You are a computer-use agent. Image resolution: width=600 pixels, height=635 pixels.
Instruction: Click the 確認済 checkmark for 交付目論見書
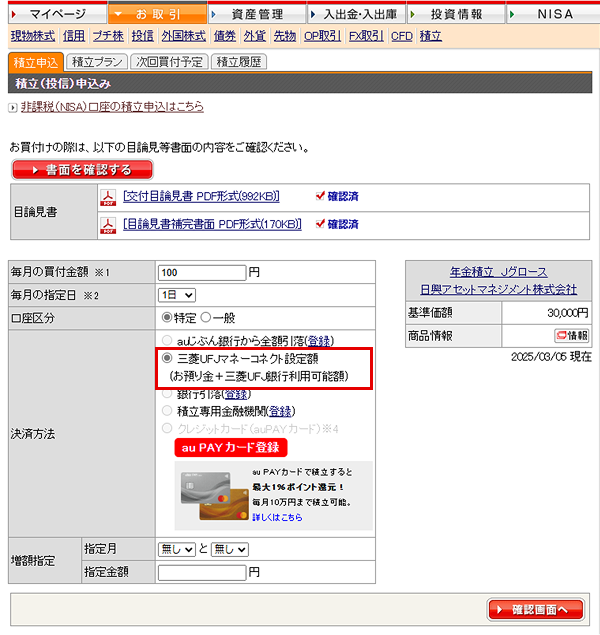320,196
